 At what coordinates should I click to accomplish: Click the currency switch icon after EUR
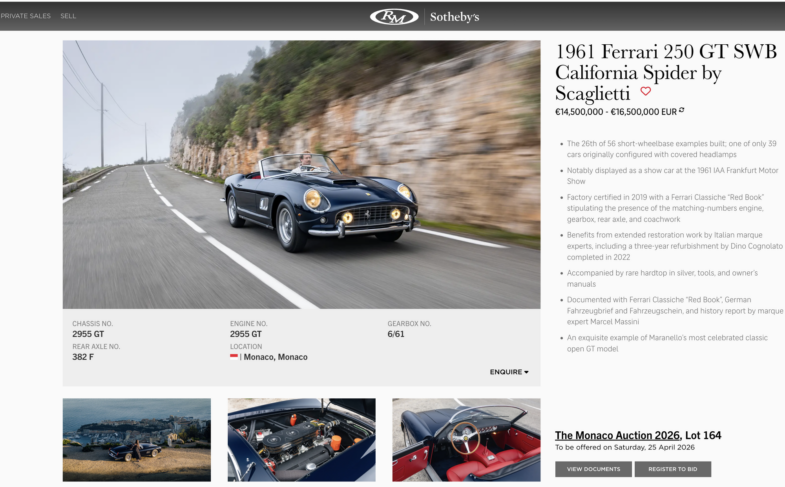coord(681,111)
